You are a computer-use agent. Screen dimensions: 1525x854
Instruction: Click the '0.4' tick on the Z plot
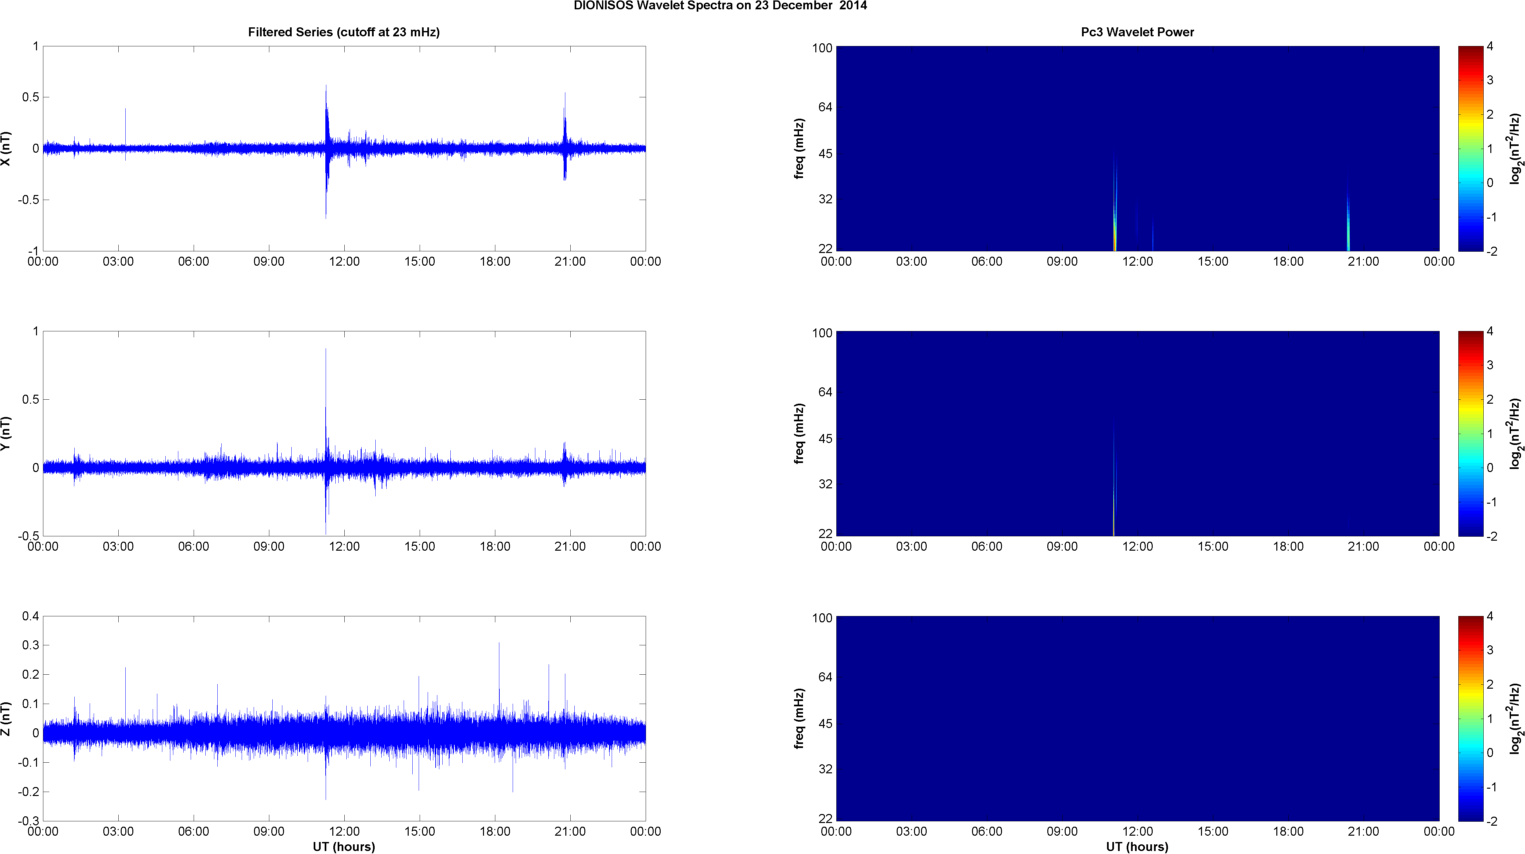pos(30,616)
